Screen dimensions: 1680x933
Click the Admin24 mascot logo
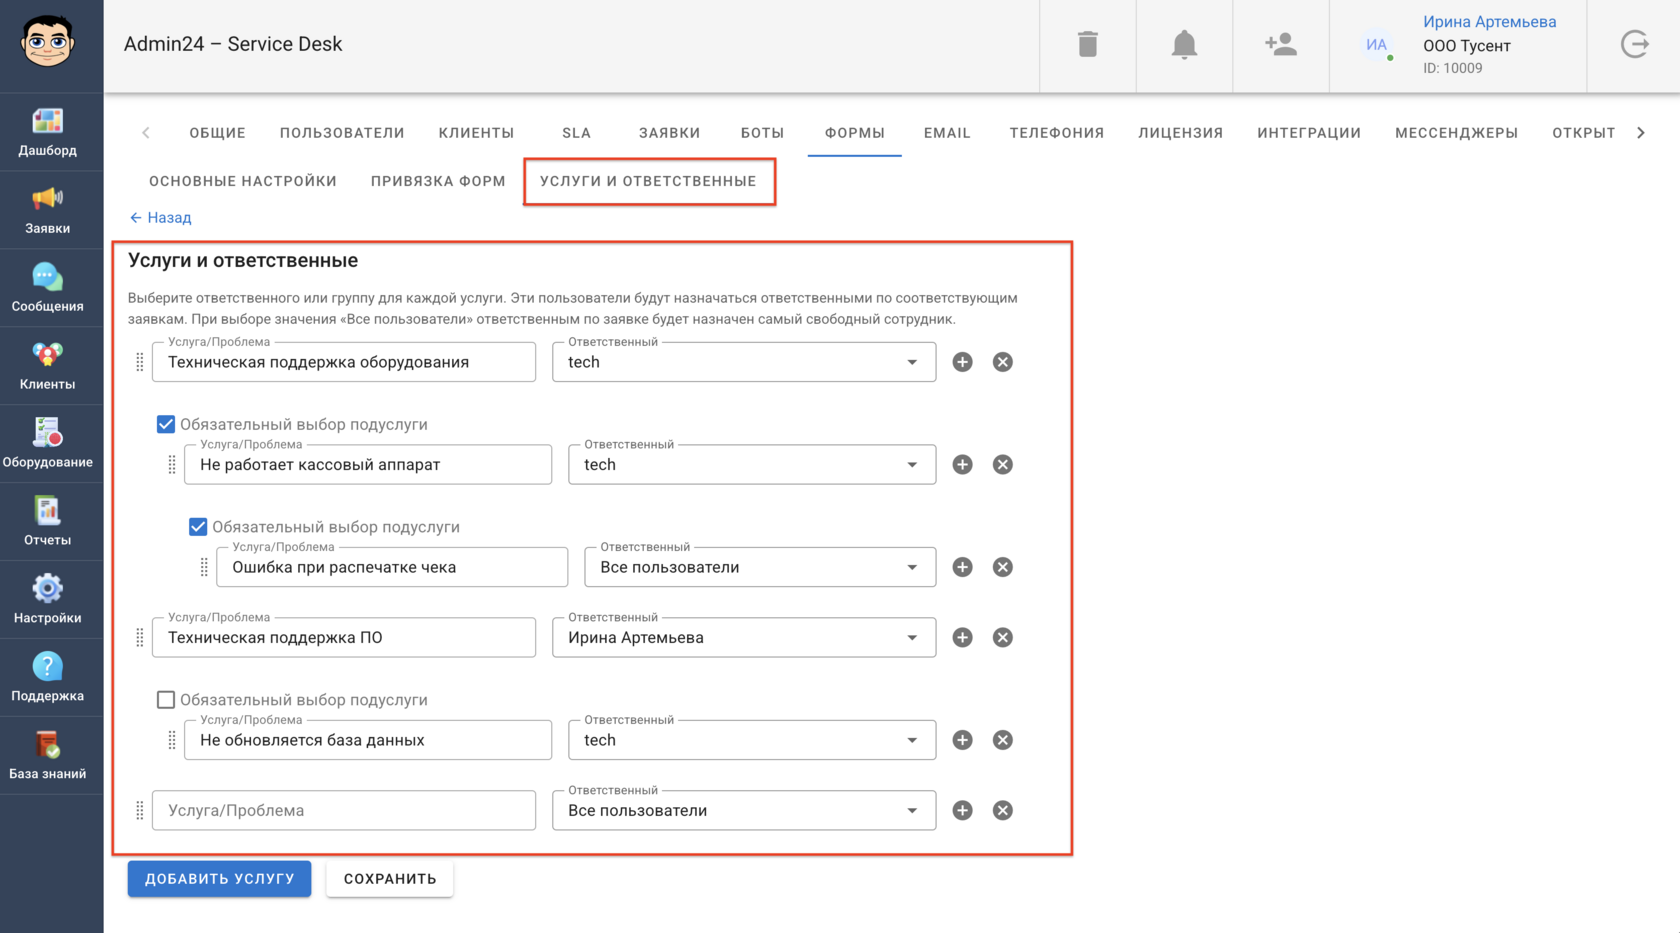(x=47, y=42)
